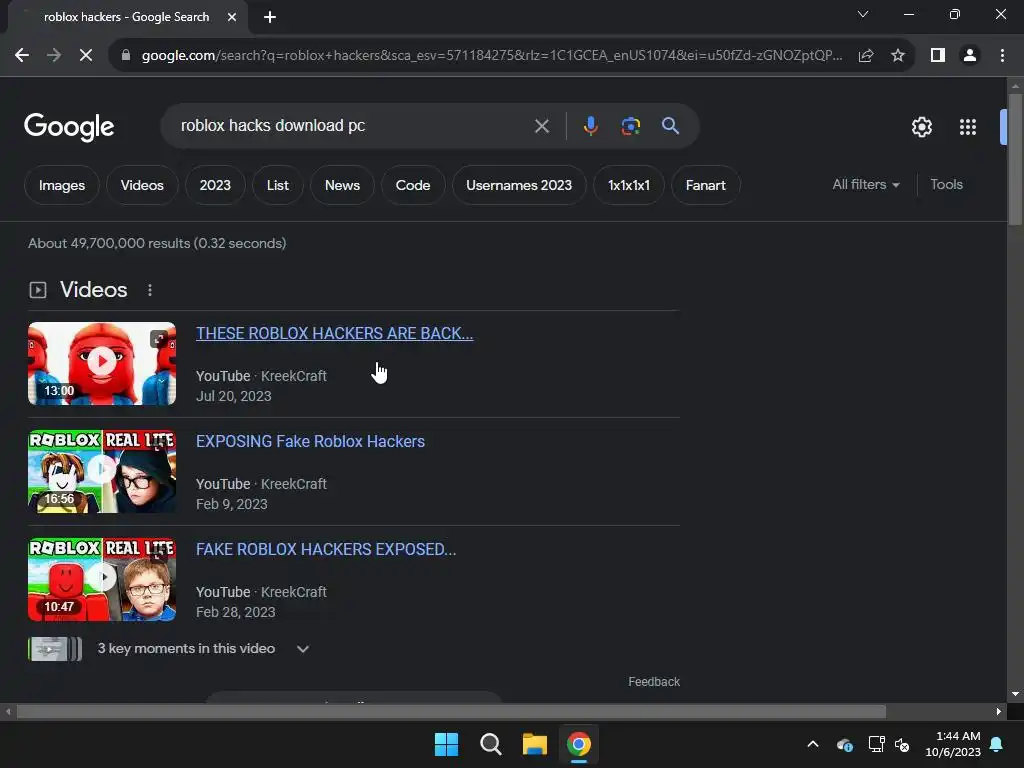
Task: Open FAKE ROBLOX HACKERS EXPOSED link
Action: click(x=326, y=549)
